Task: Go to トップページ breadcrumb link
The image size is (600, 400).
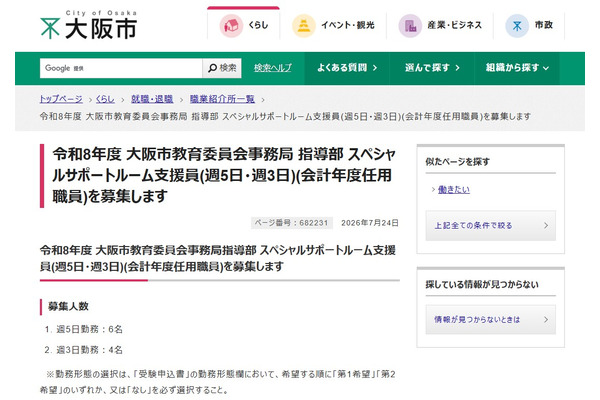Action: point(61,99)
